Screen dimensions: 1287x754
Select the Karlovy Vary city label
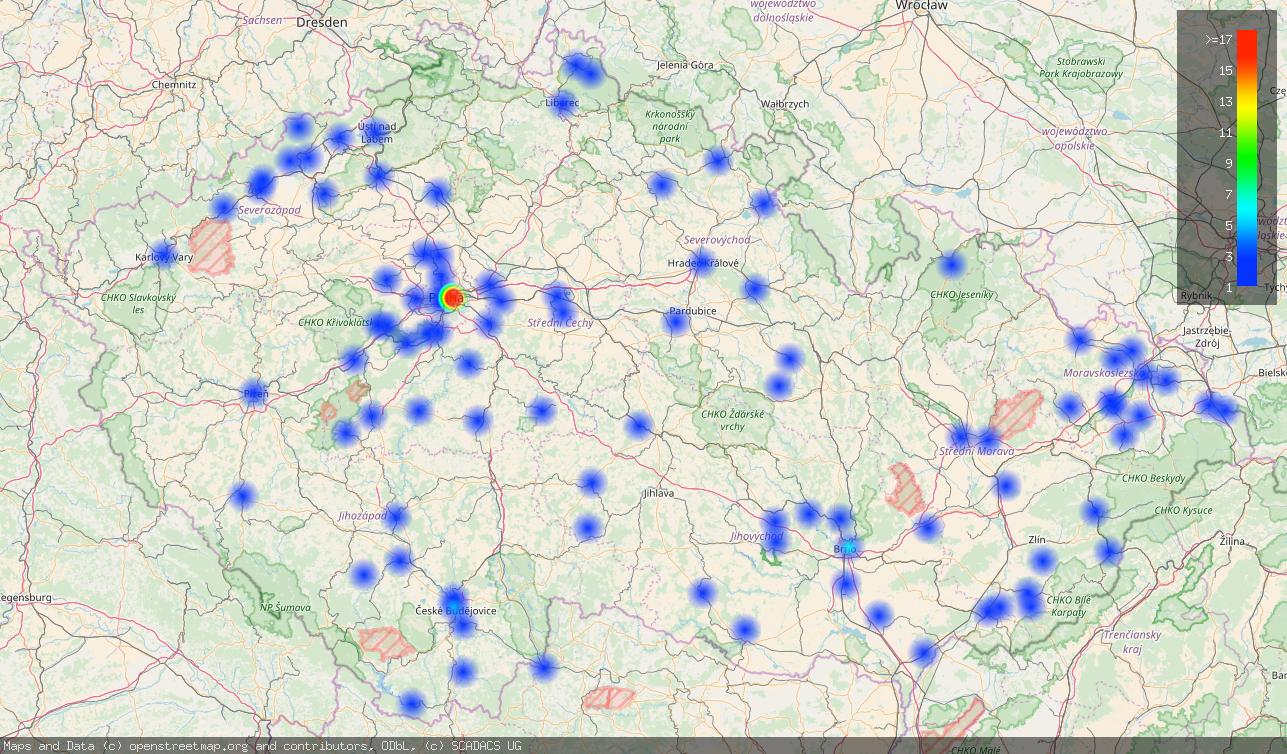[164, 257]
